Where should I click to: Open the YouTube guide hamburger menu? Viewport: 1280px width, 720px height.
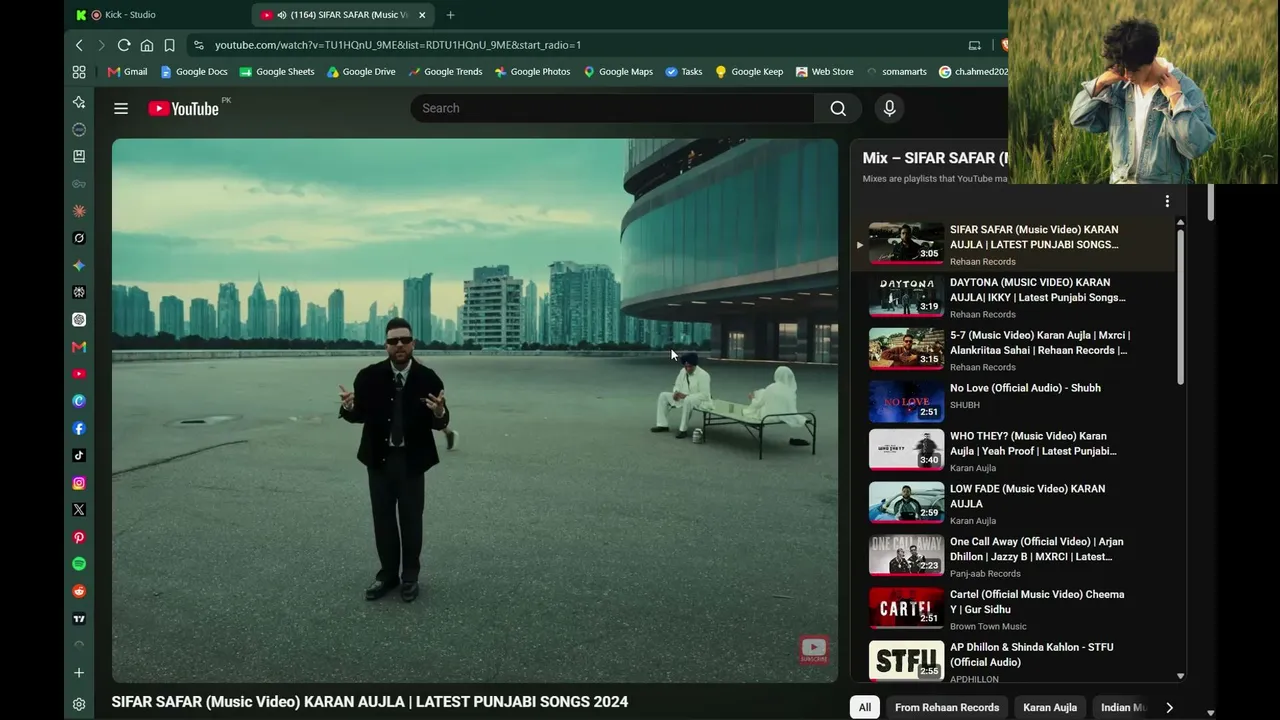(121, 109)
